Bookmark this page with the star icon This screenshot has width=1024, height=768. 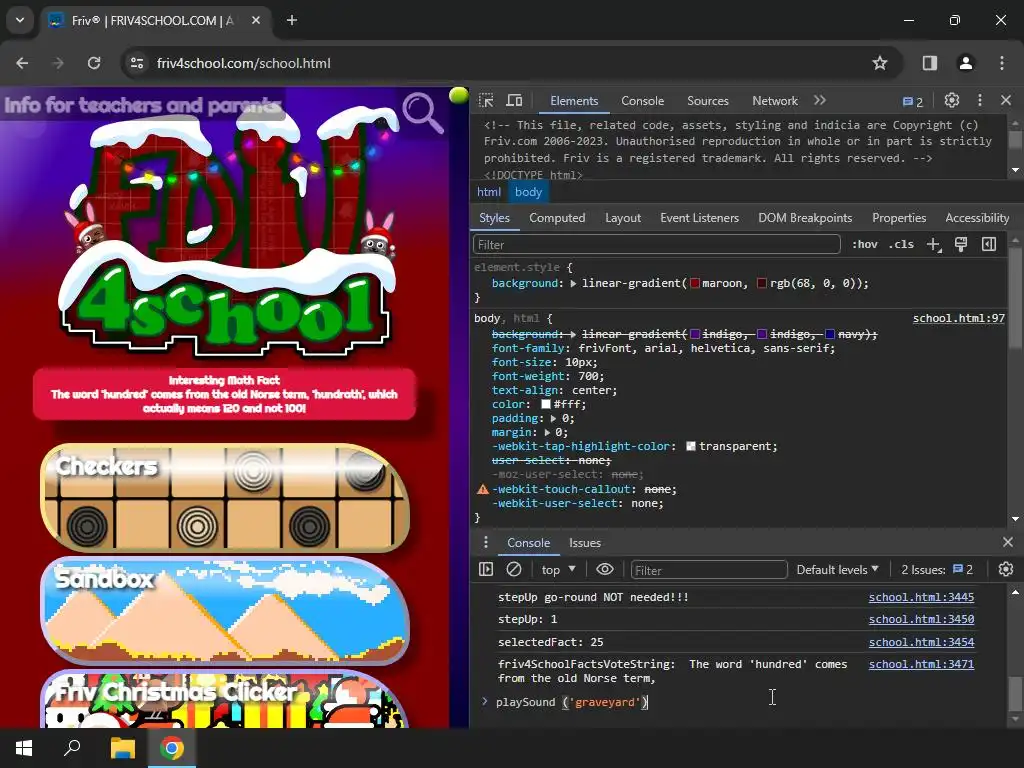[880, 63]
